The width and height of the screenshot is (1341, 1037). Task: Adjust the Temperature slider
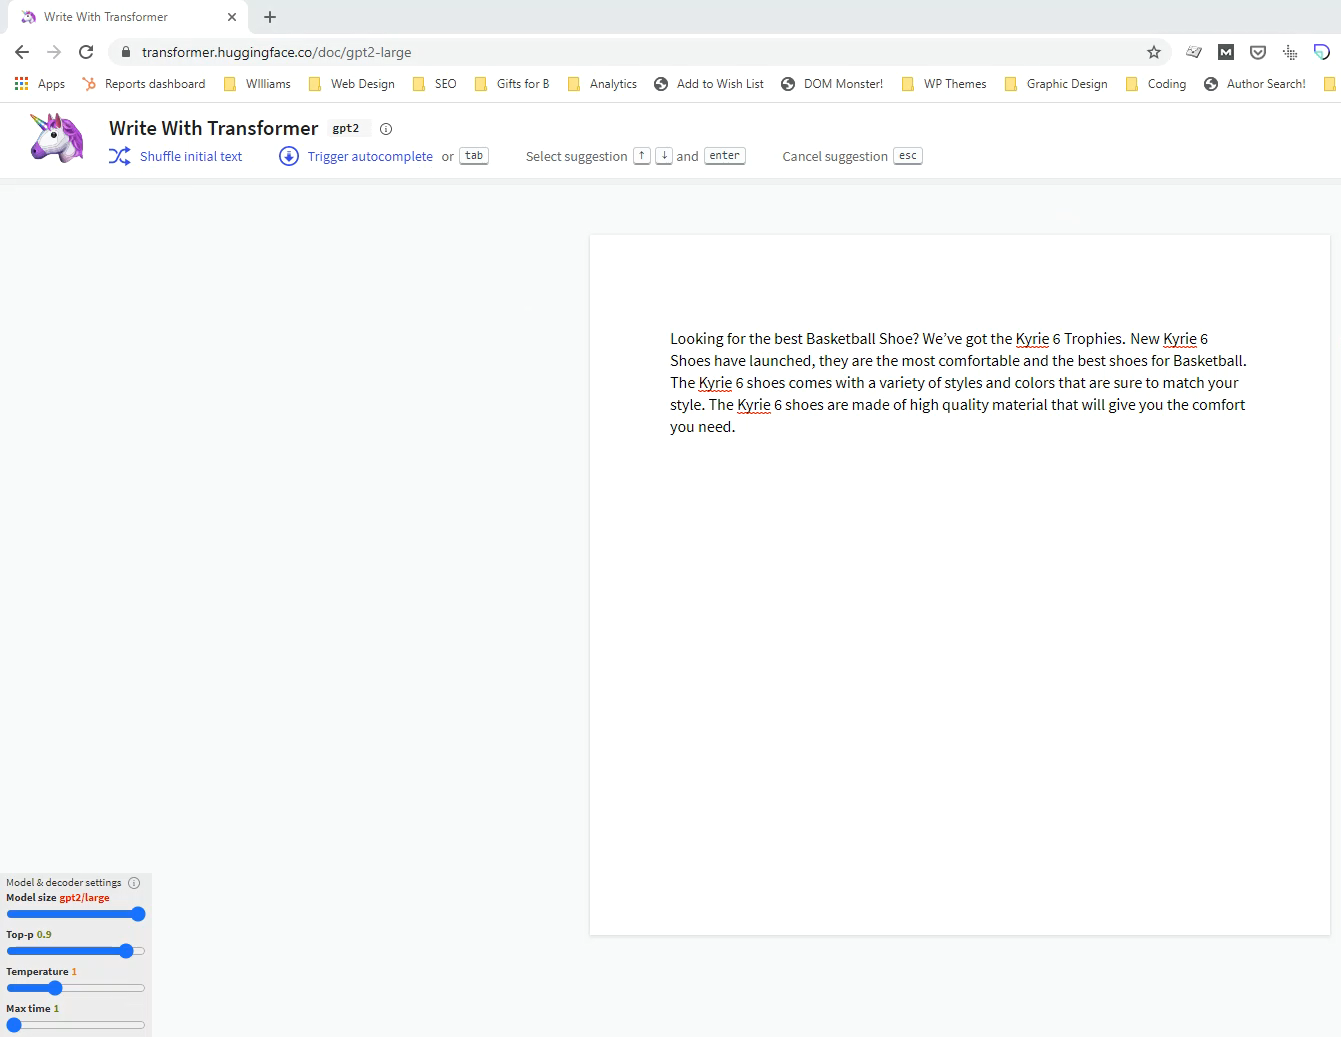(x=55, y=988)
